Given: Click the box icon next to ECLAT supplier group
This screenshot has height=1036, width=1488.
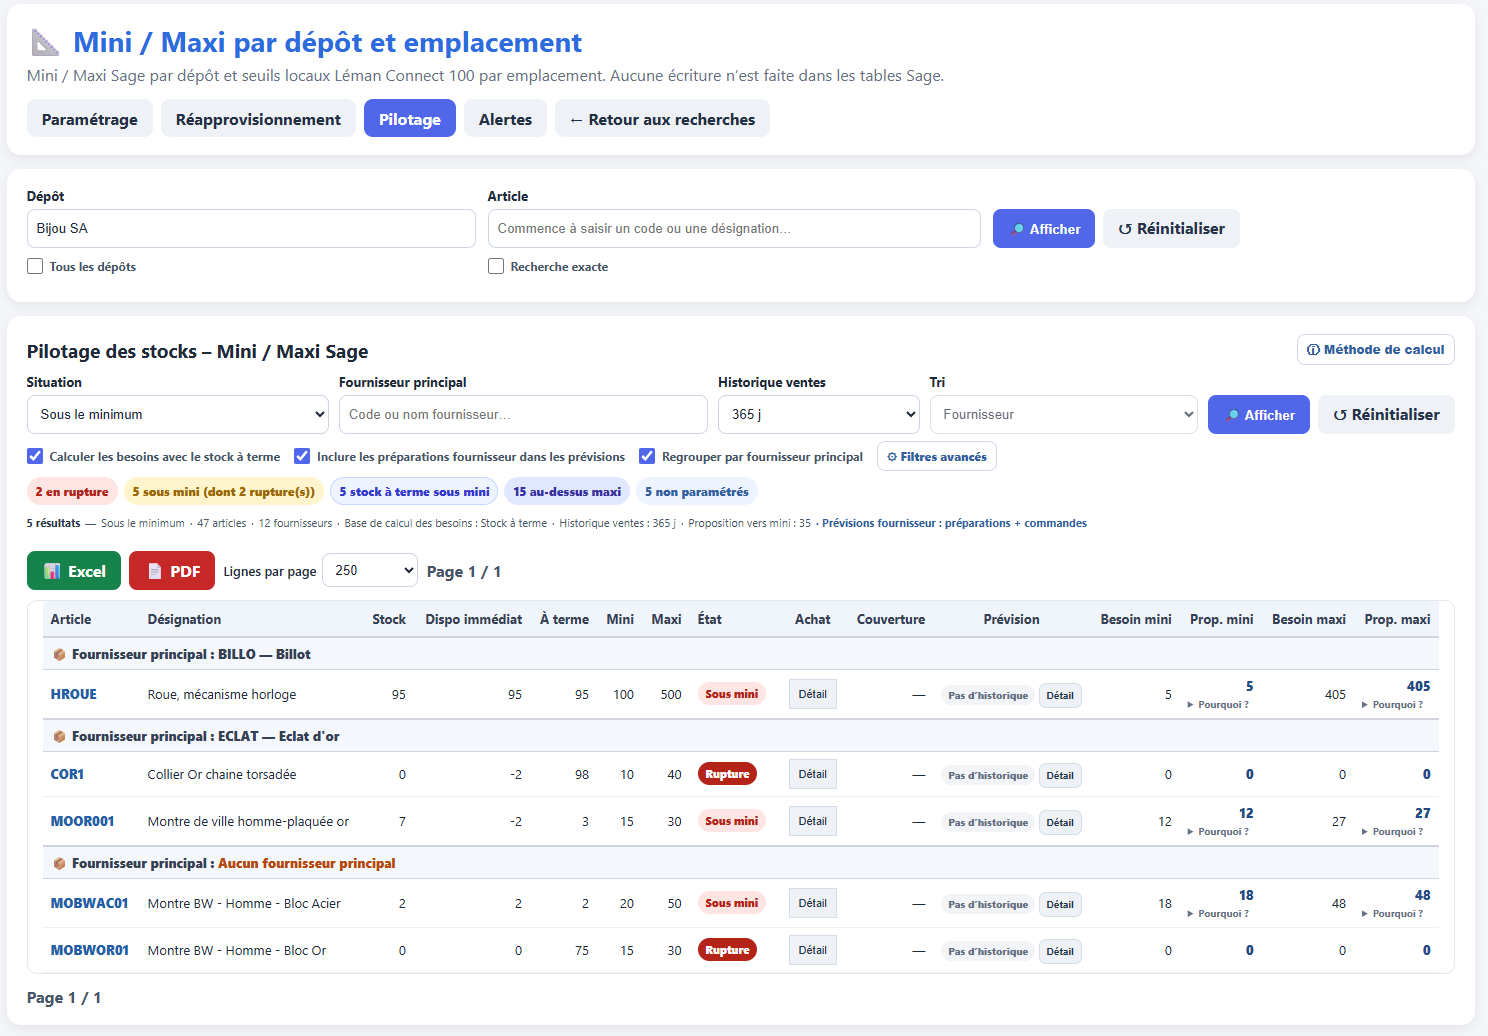Looking at the screenshot, I should [59, 736].
